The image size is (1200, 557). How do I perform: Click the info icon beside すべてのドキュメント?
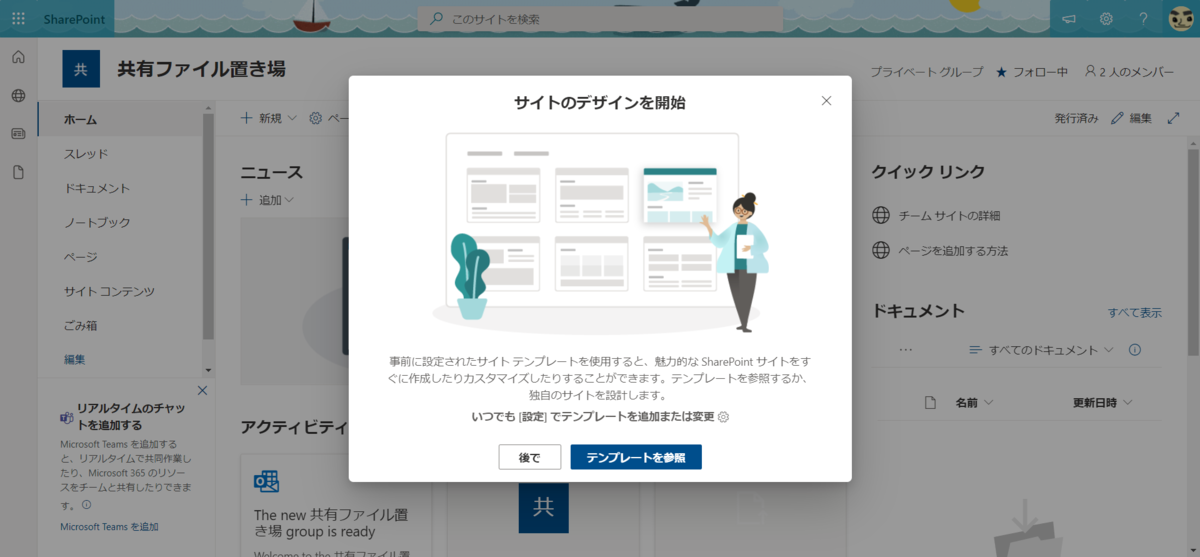click(x=1134, y=350)
